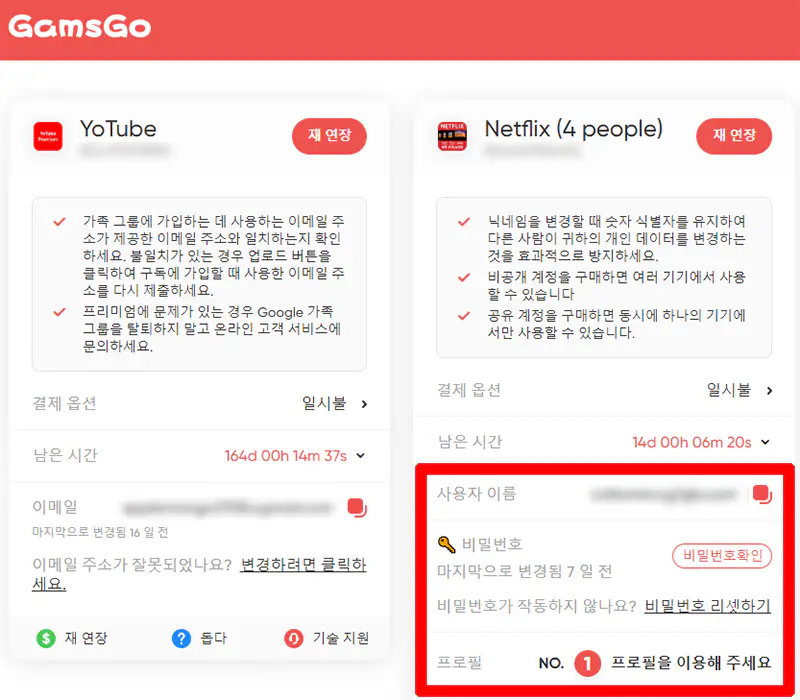Viewport: 800px width, 700px height.
Task: Renew the Netflix subscription with 재 연장
Action: 734,136
